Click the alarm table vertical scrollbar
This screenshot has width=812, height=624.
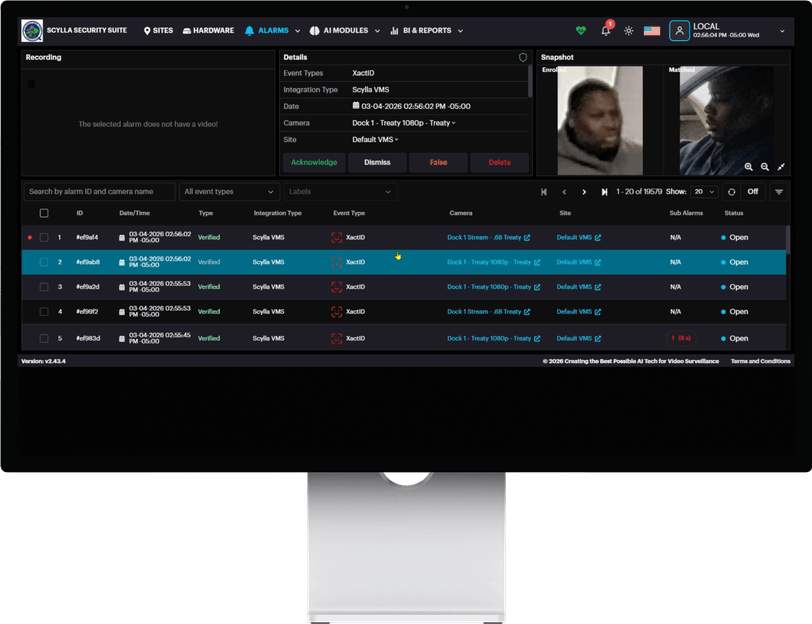[788, 240]
